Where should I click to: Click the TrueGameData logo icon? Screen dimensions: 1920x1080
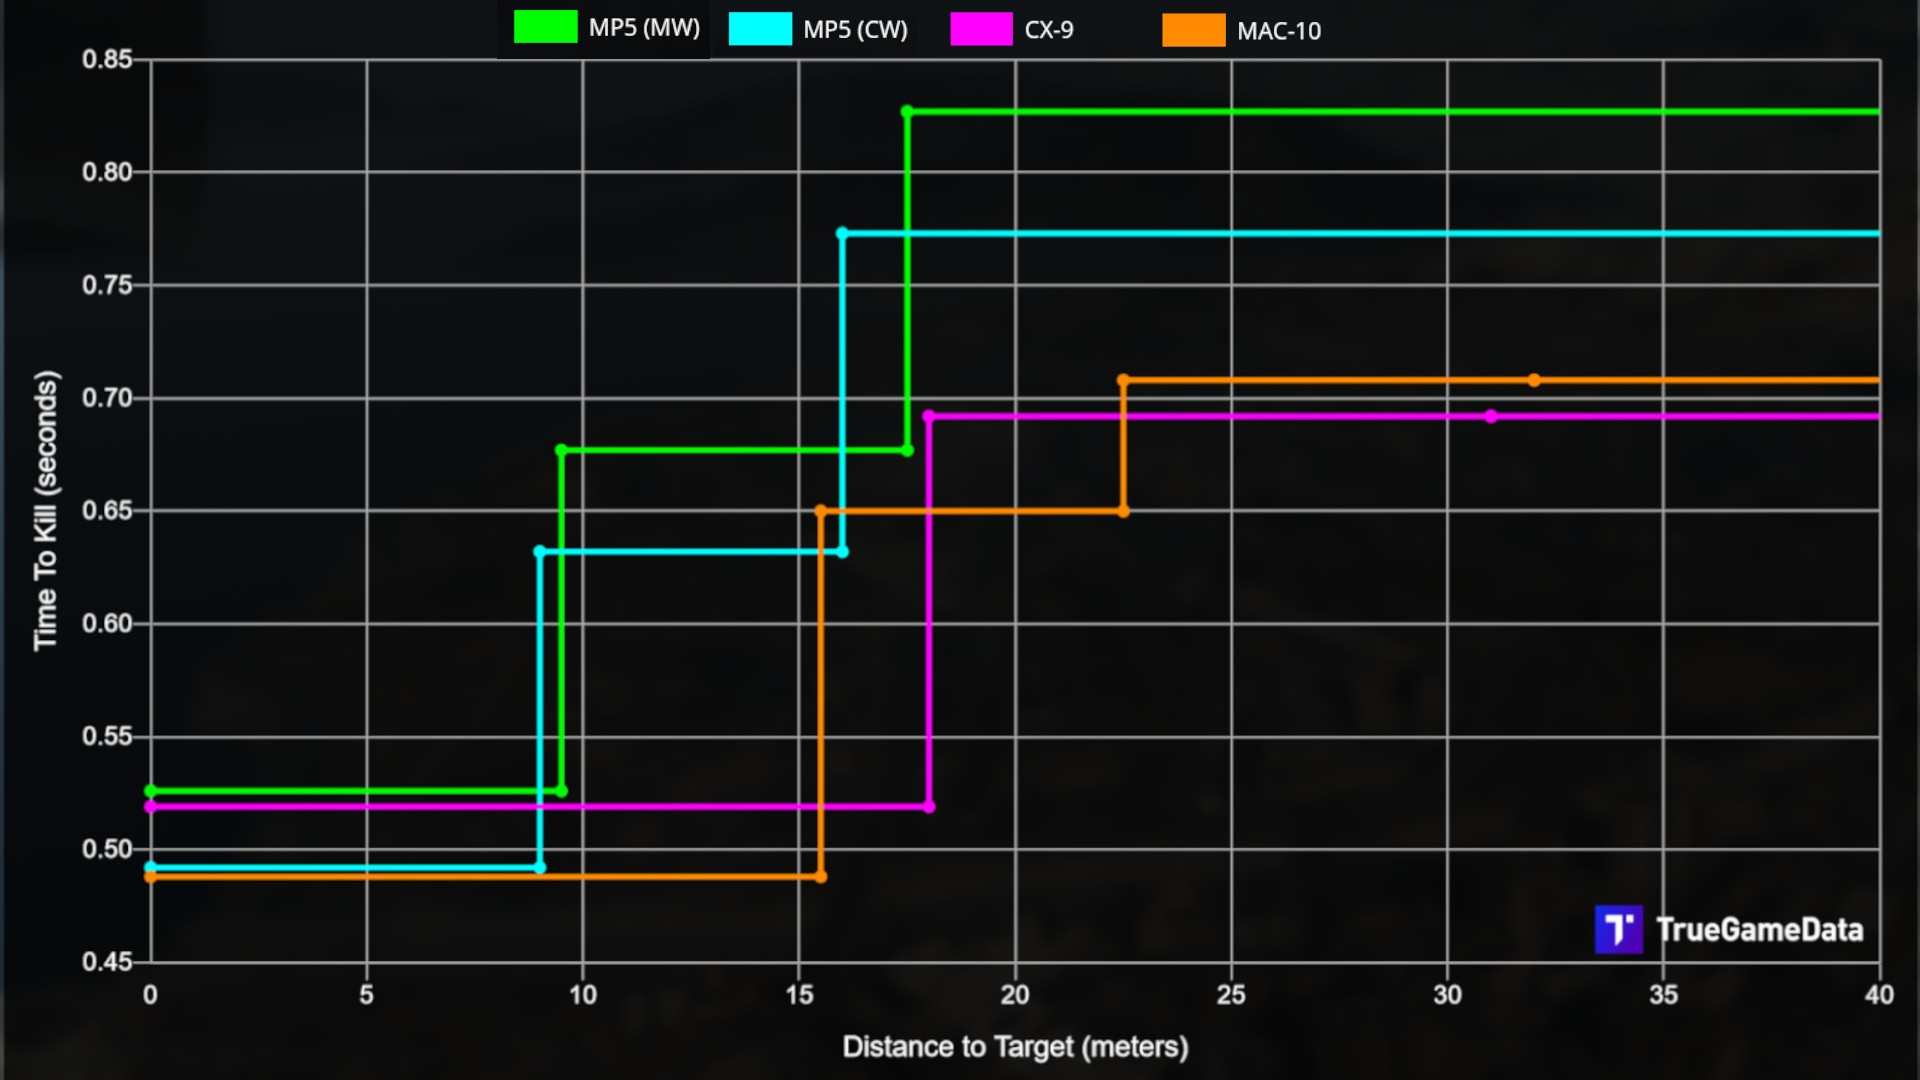click(x=1618, y=929)
